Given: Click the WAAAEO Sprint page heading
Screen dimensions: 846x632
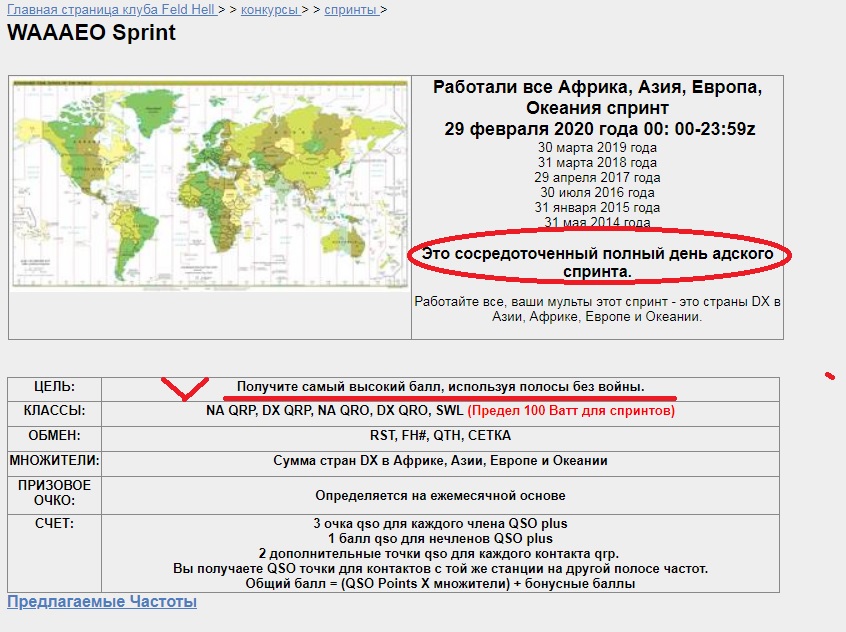Looking at the screenshot, I should (91, 32).
